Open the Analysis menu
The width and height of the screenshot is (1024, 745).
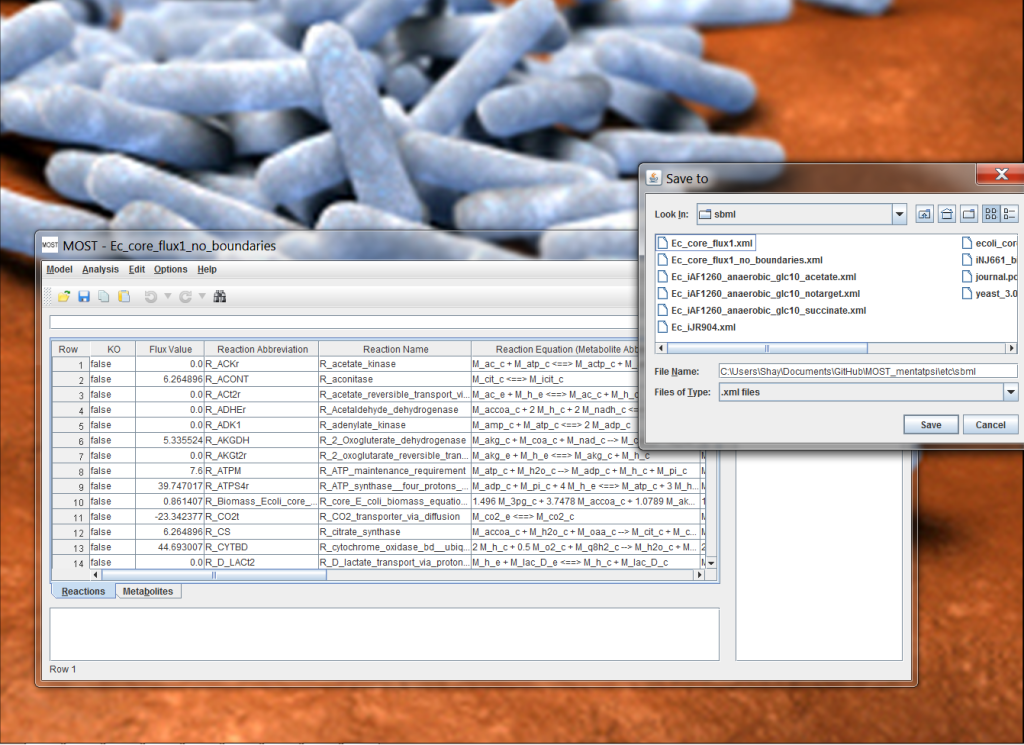pyautogui.click(x=100, y=269)
